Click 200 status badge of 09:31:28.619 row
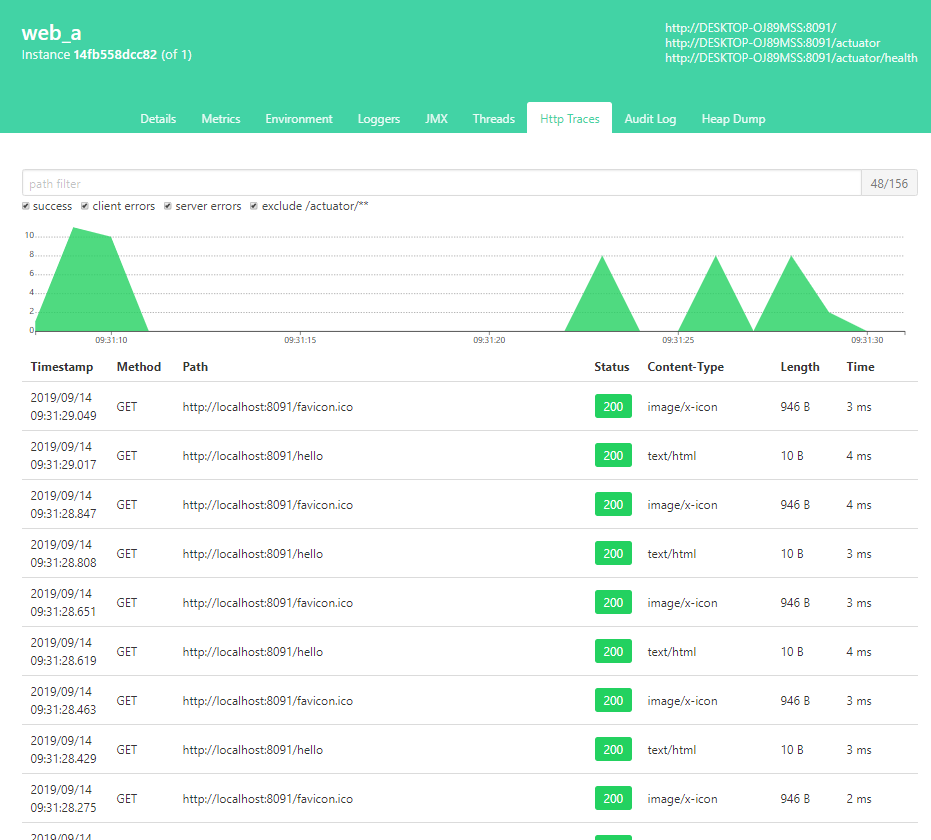 click(x=613, y=651)
